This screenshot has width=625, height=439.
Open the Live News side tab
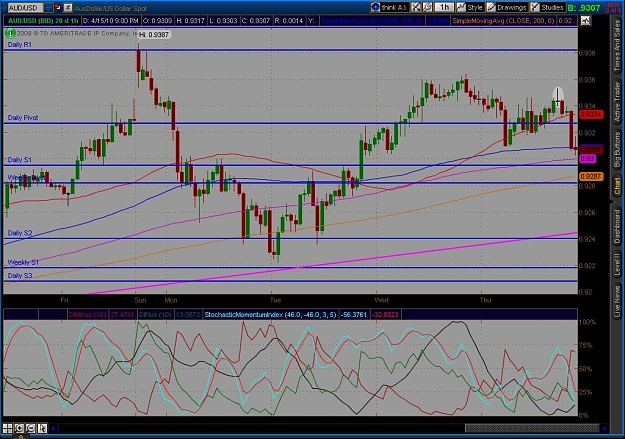pyautogui.click(x=617, y=299)
